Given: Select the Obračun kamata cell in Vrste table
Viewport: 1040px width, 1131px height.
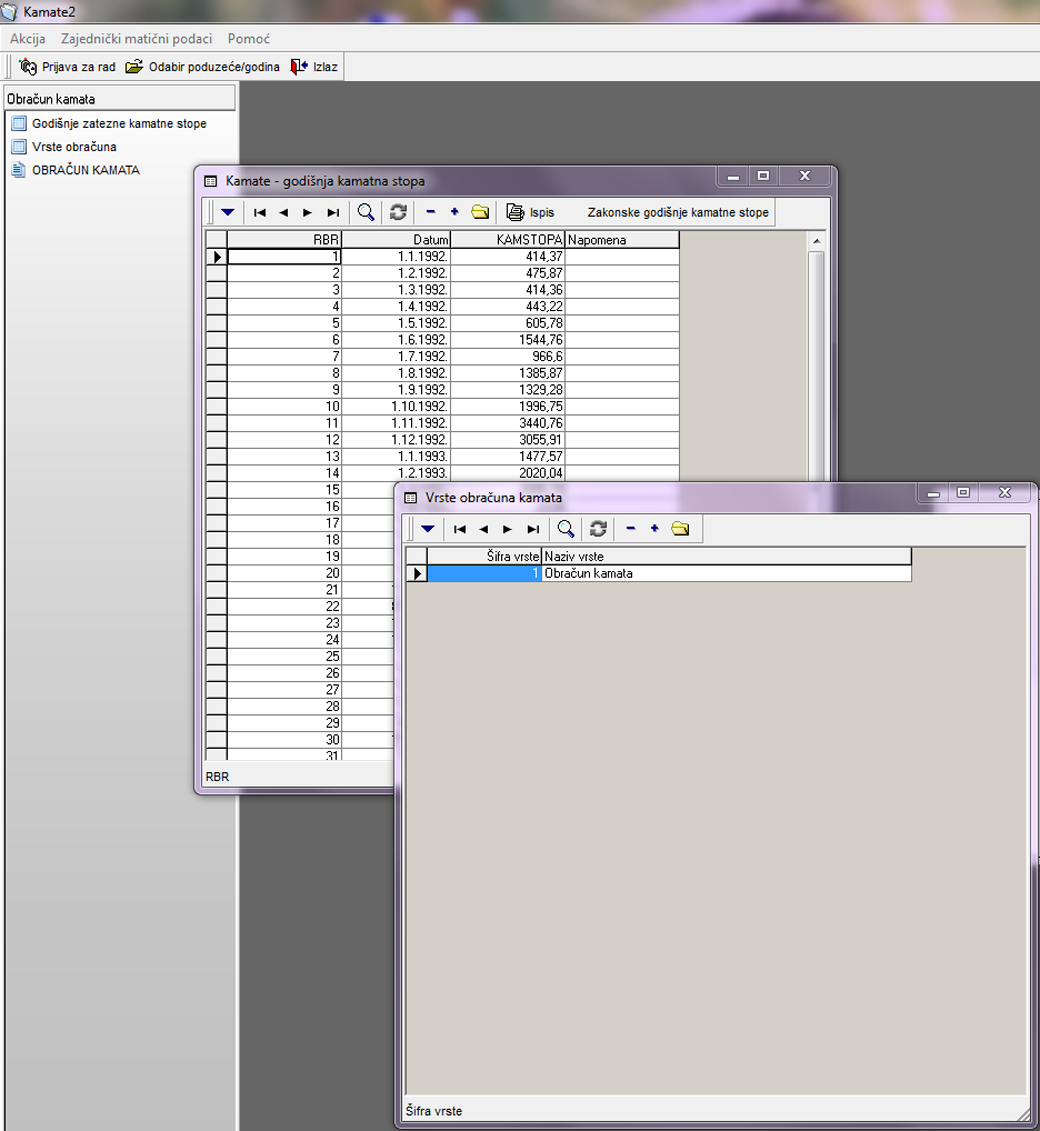Looking at the screenshot, I should (727, 573).
